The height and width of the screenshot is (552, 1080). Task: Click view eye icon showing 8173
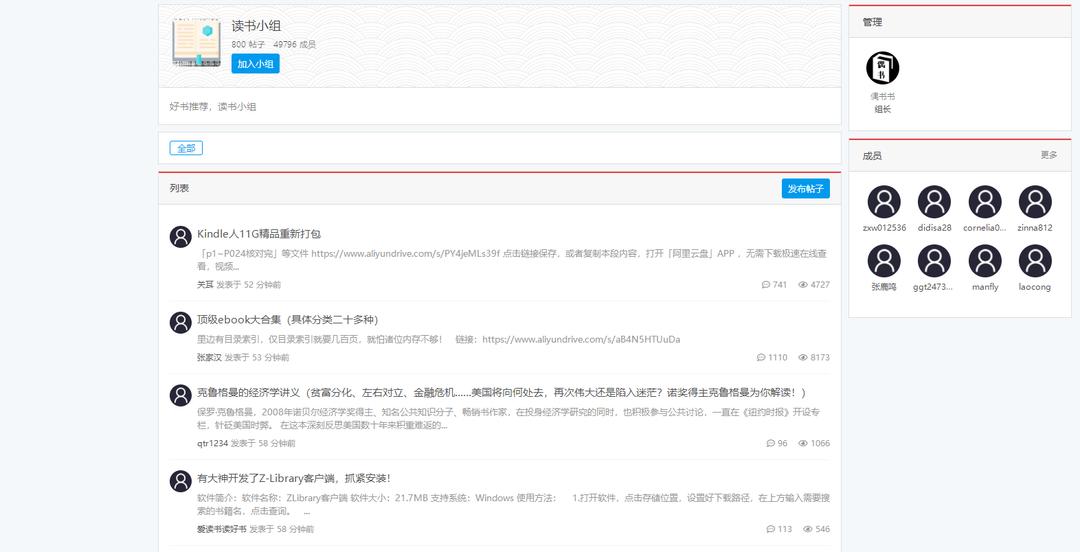click(802, 358)
